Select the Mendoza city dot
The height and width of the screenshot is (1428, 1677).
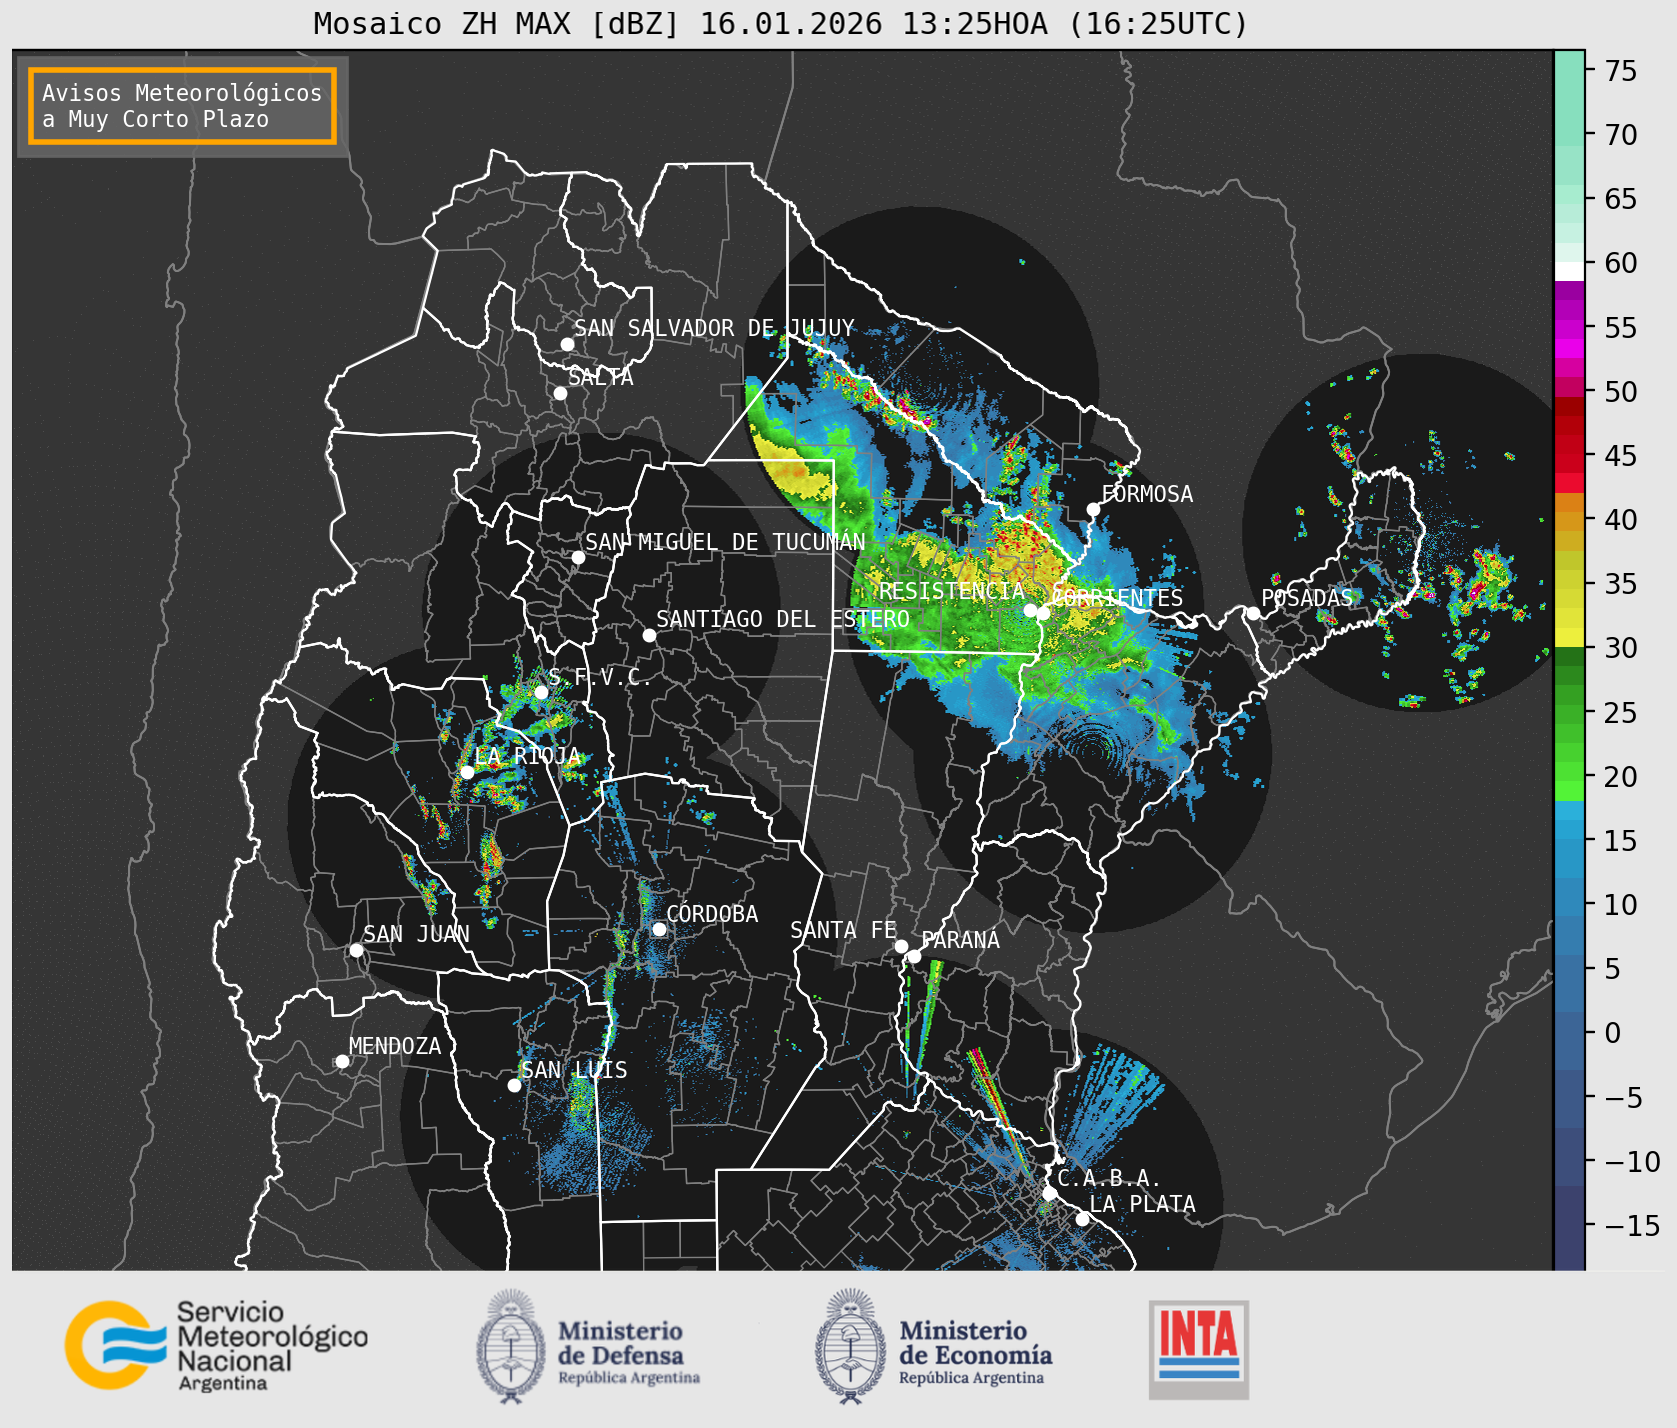(342, 1061)
